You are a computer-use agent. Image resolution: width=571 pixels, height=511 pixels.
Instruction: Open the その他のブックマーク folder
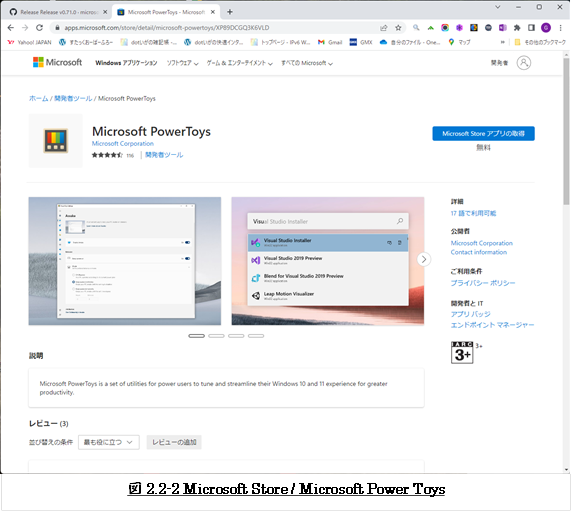coord(540,42)
